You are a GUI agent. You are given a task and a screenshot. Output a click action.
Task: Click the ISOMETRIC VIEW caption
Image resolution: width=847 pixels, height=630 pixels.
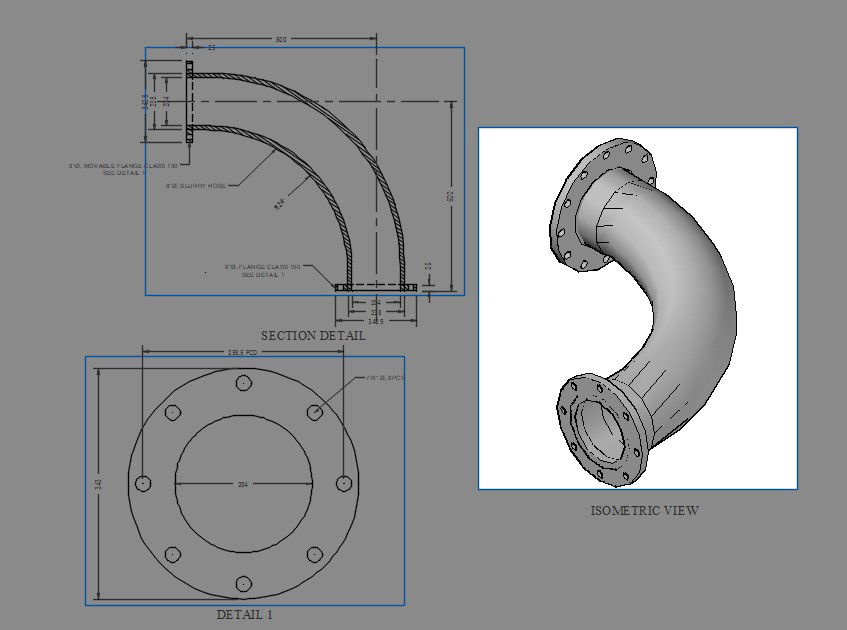(644, 510)
